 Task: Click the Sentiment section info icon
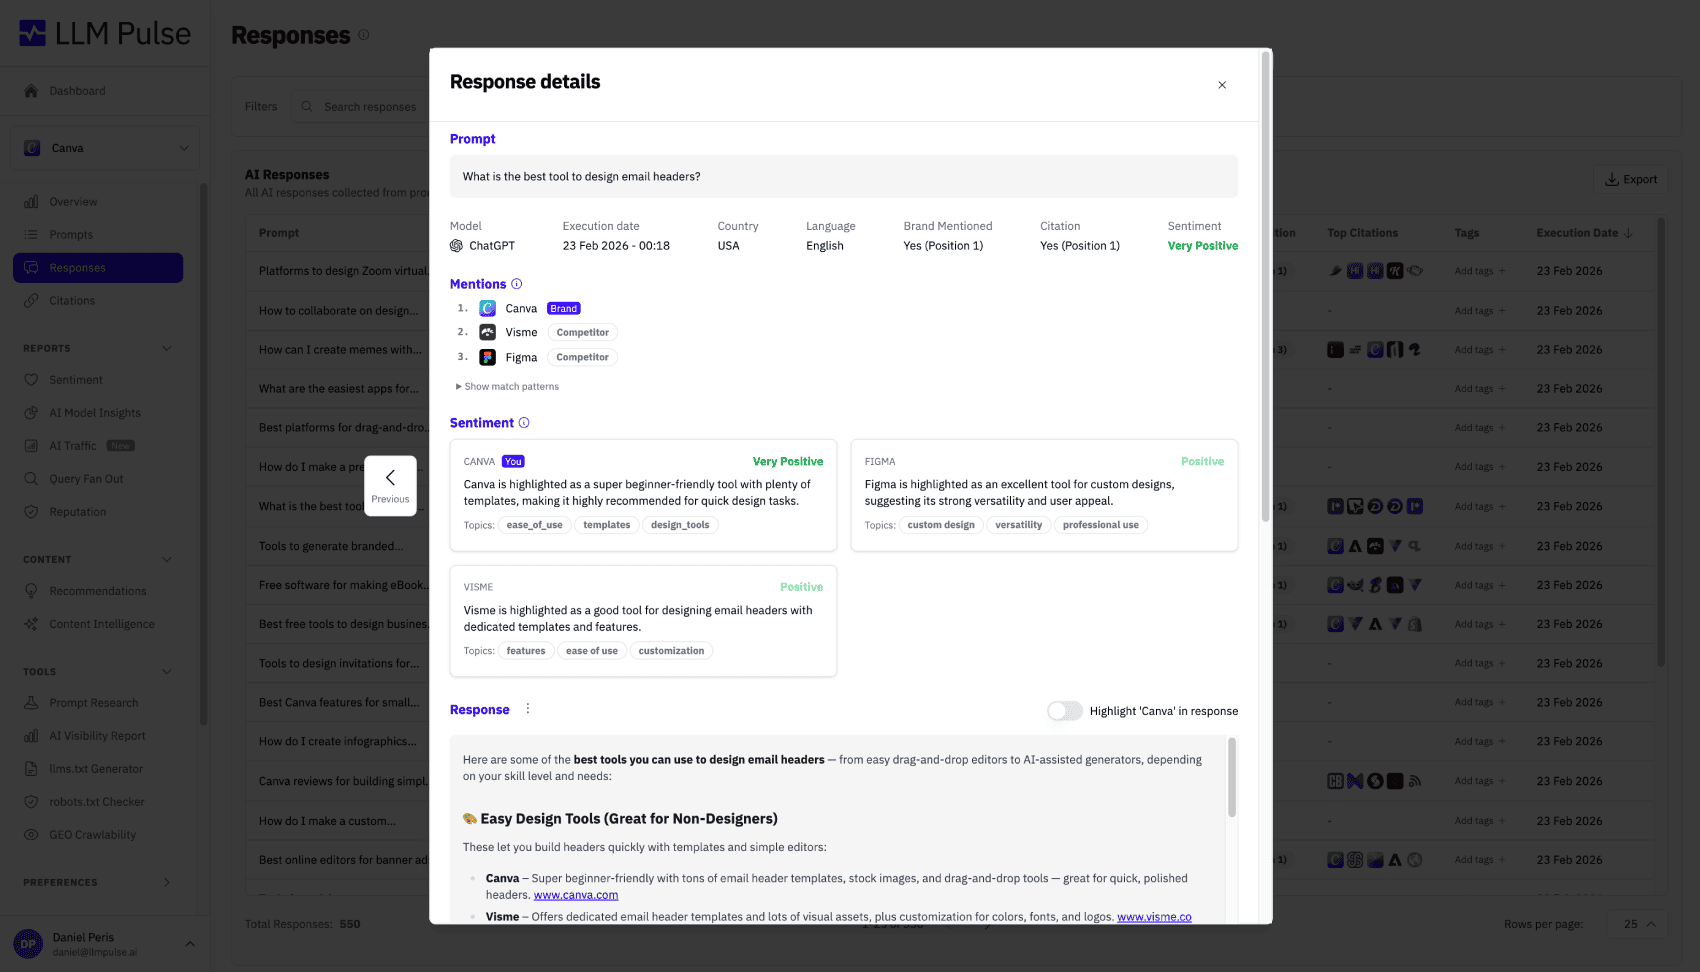point(524,423)
